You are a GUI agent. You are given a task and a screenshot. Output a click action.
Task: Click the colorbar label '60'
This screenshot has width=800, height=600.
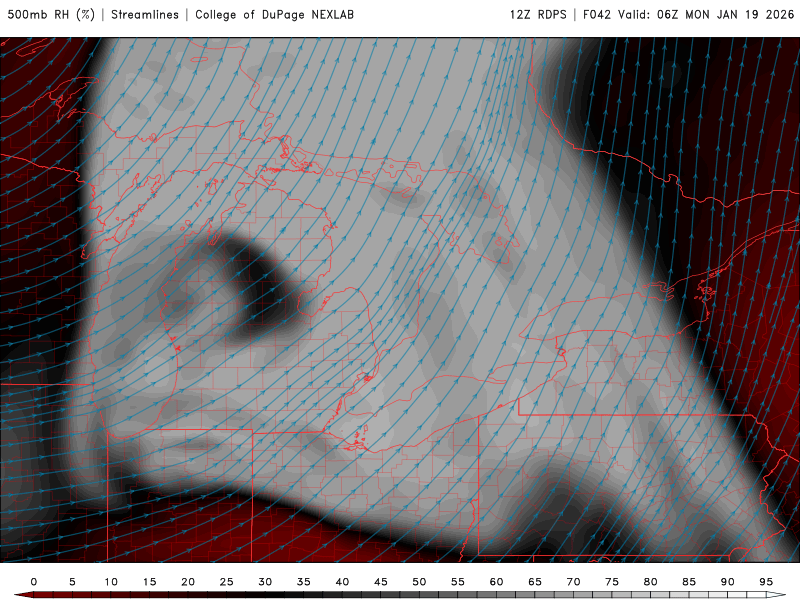point(496,582)
